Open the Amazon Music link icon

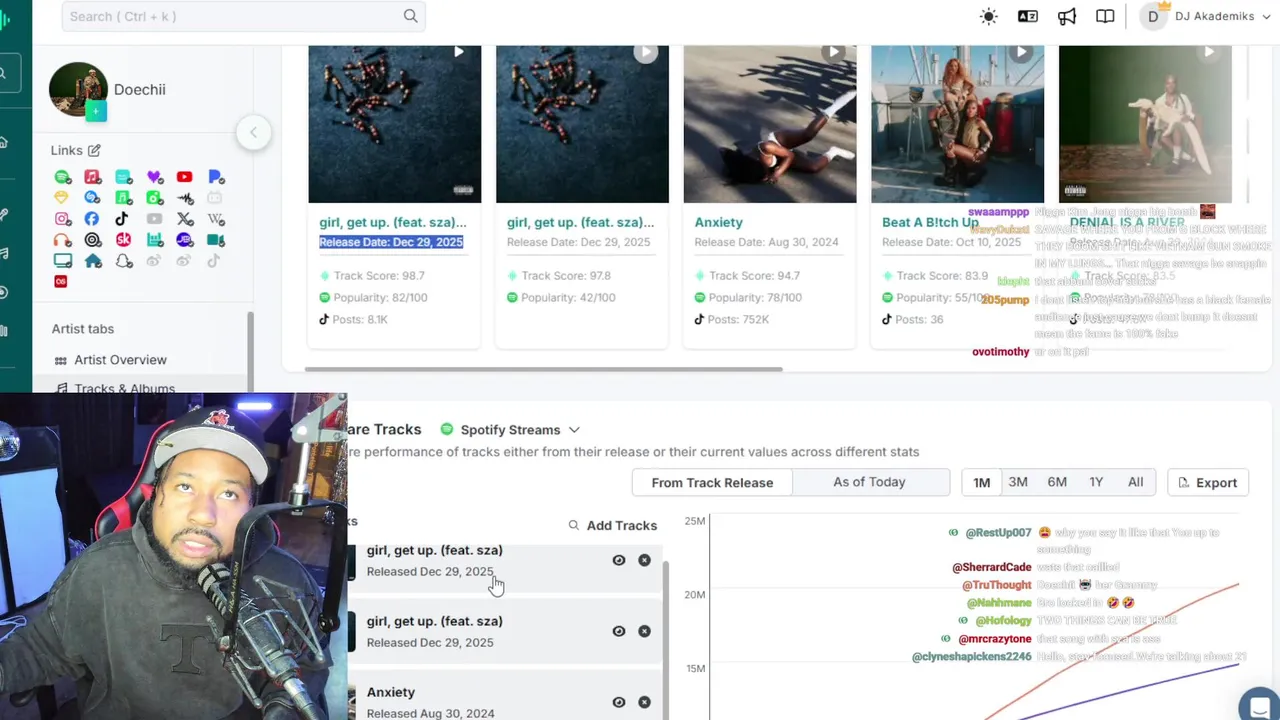(x=123, y=177)
